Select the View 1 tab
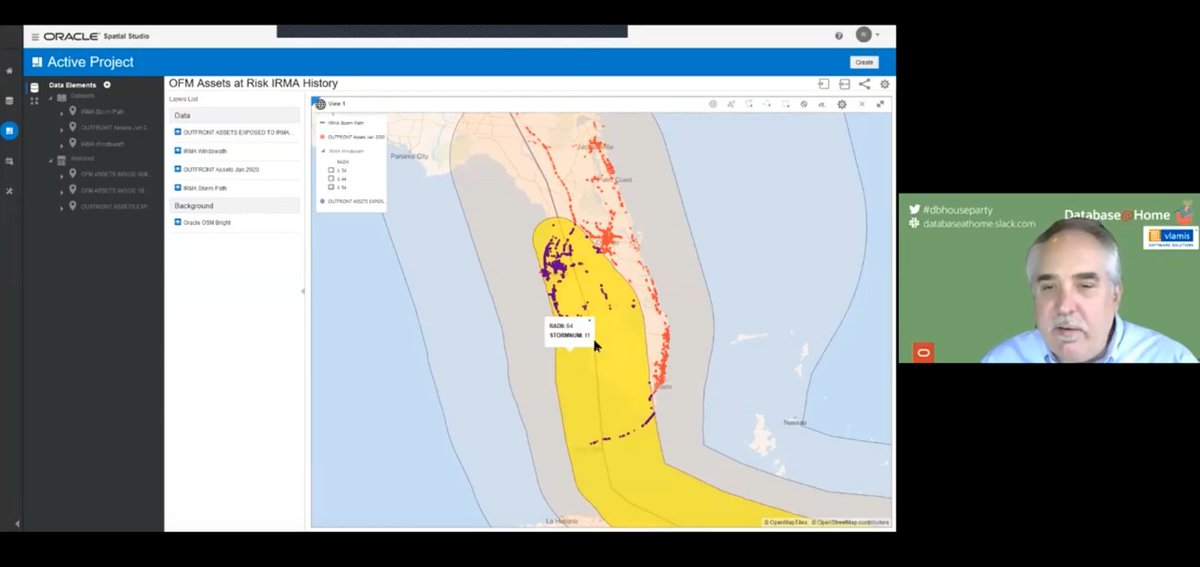 click(337, 104)
